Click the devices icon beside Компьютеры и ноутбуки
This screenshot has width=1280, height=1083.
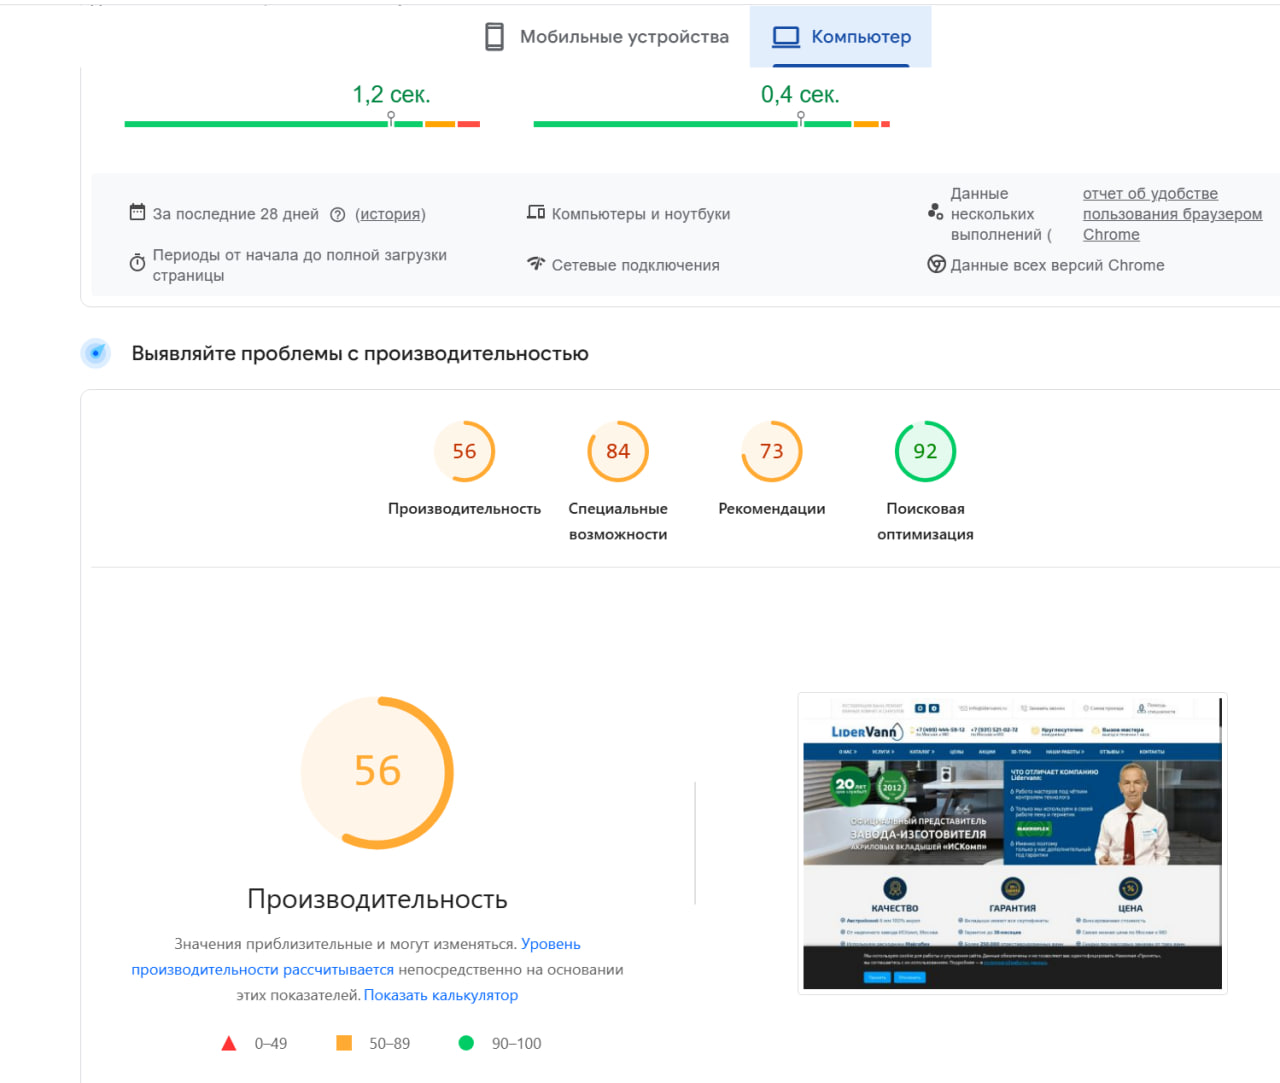536,212
